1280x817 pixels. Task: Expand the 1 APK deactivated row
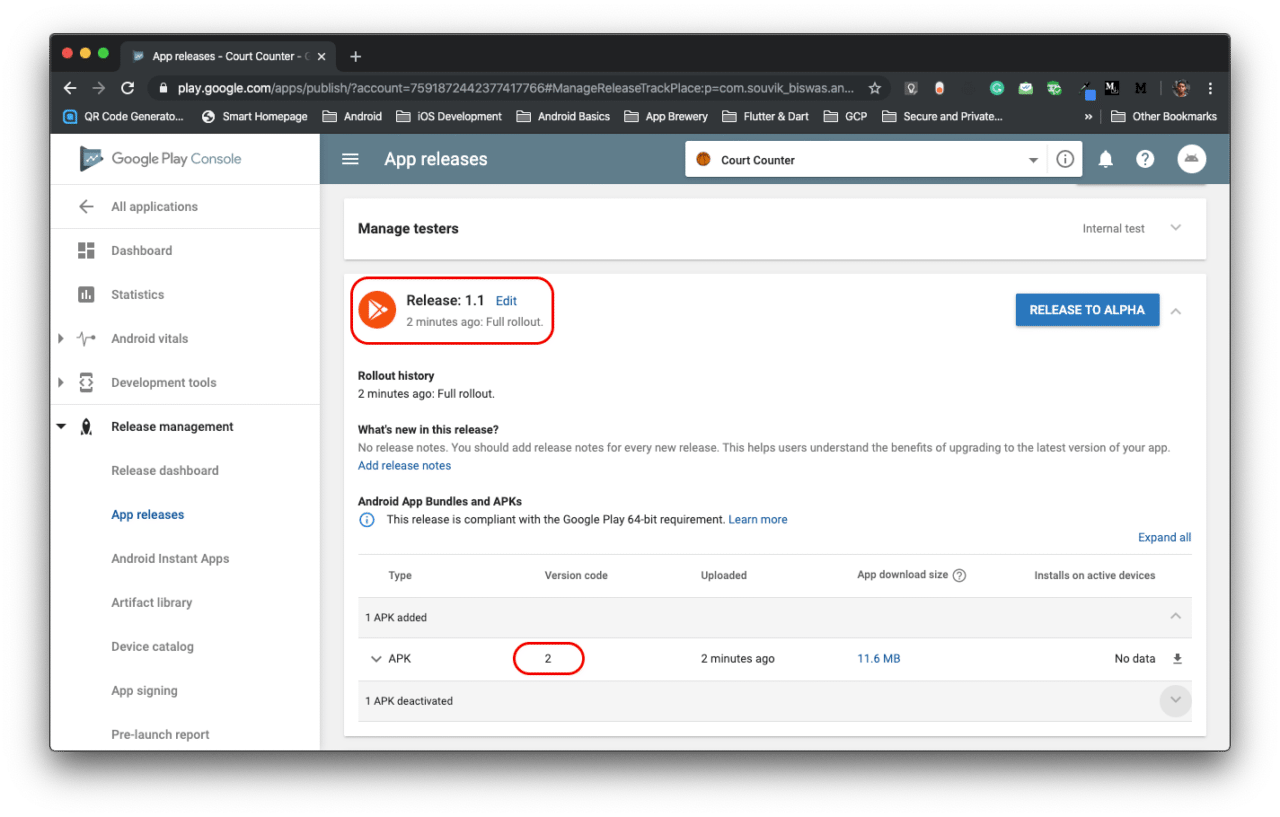click(x=1176, y=700)
